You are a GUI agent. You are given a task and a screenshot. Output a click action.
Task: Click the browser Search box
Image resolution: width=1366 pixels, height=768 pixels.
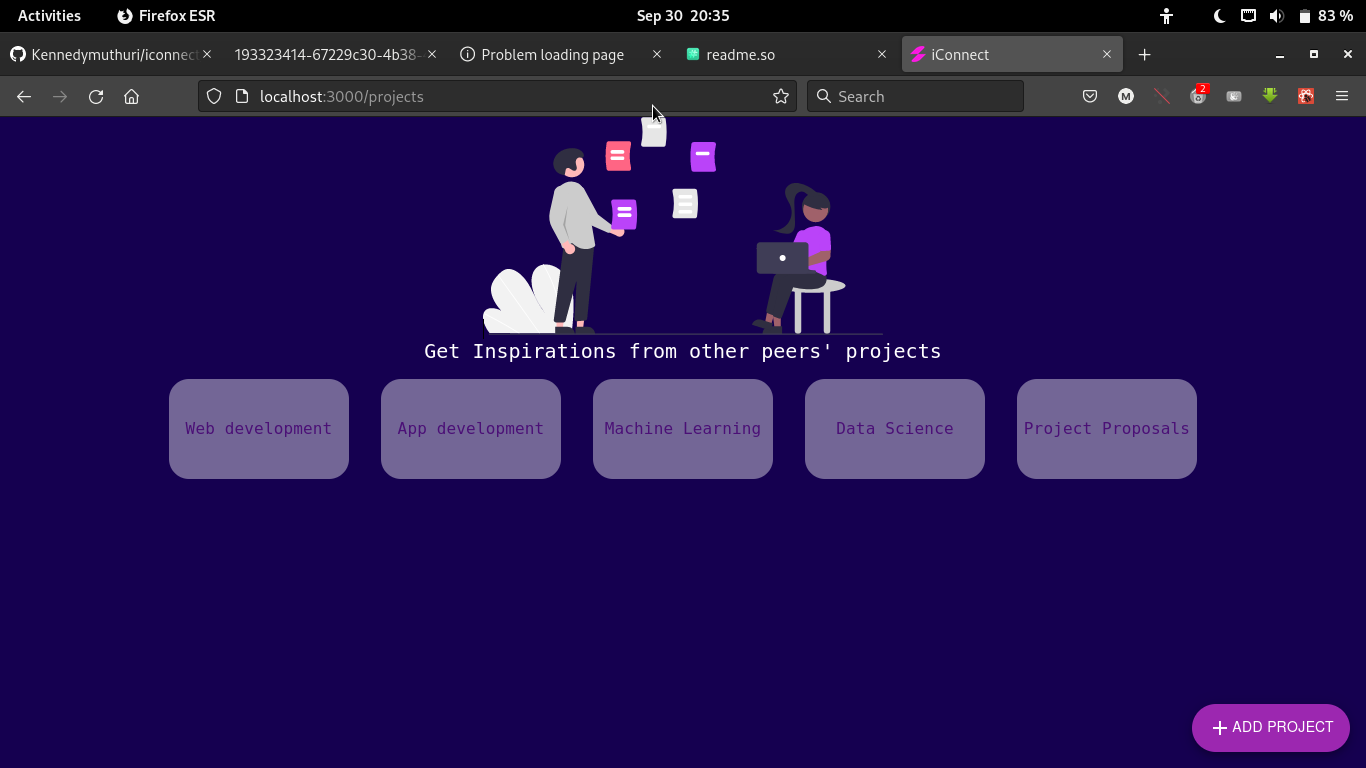coord(915,96)
